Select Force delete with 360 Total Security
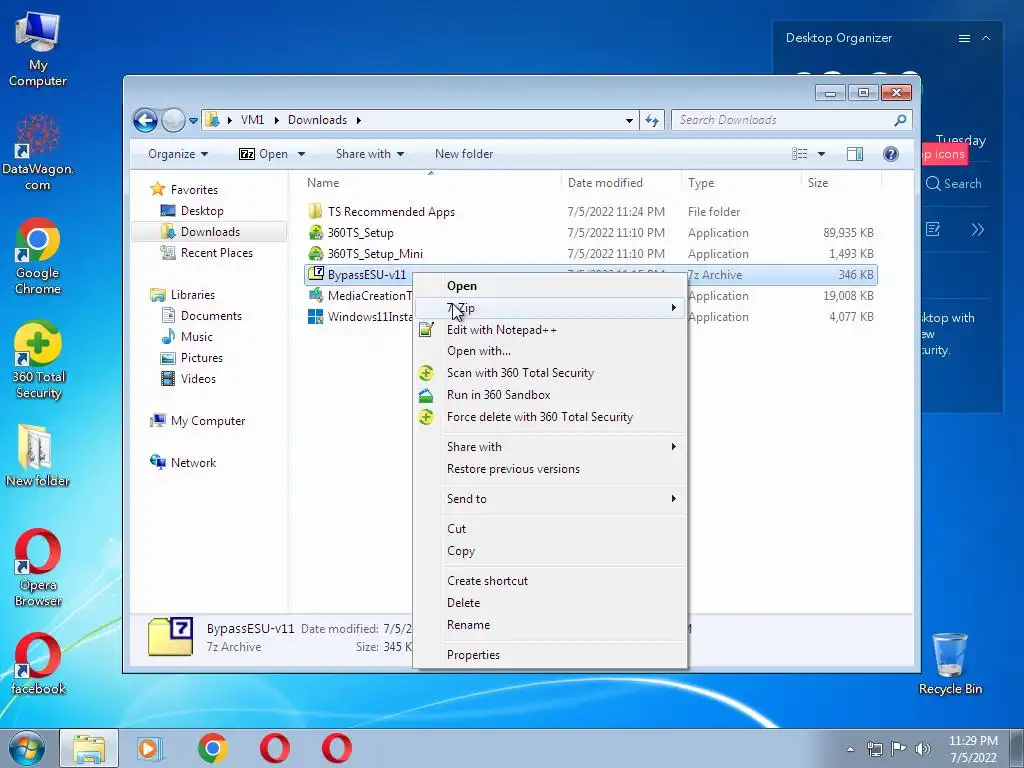 [550, 417]
